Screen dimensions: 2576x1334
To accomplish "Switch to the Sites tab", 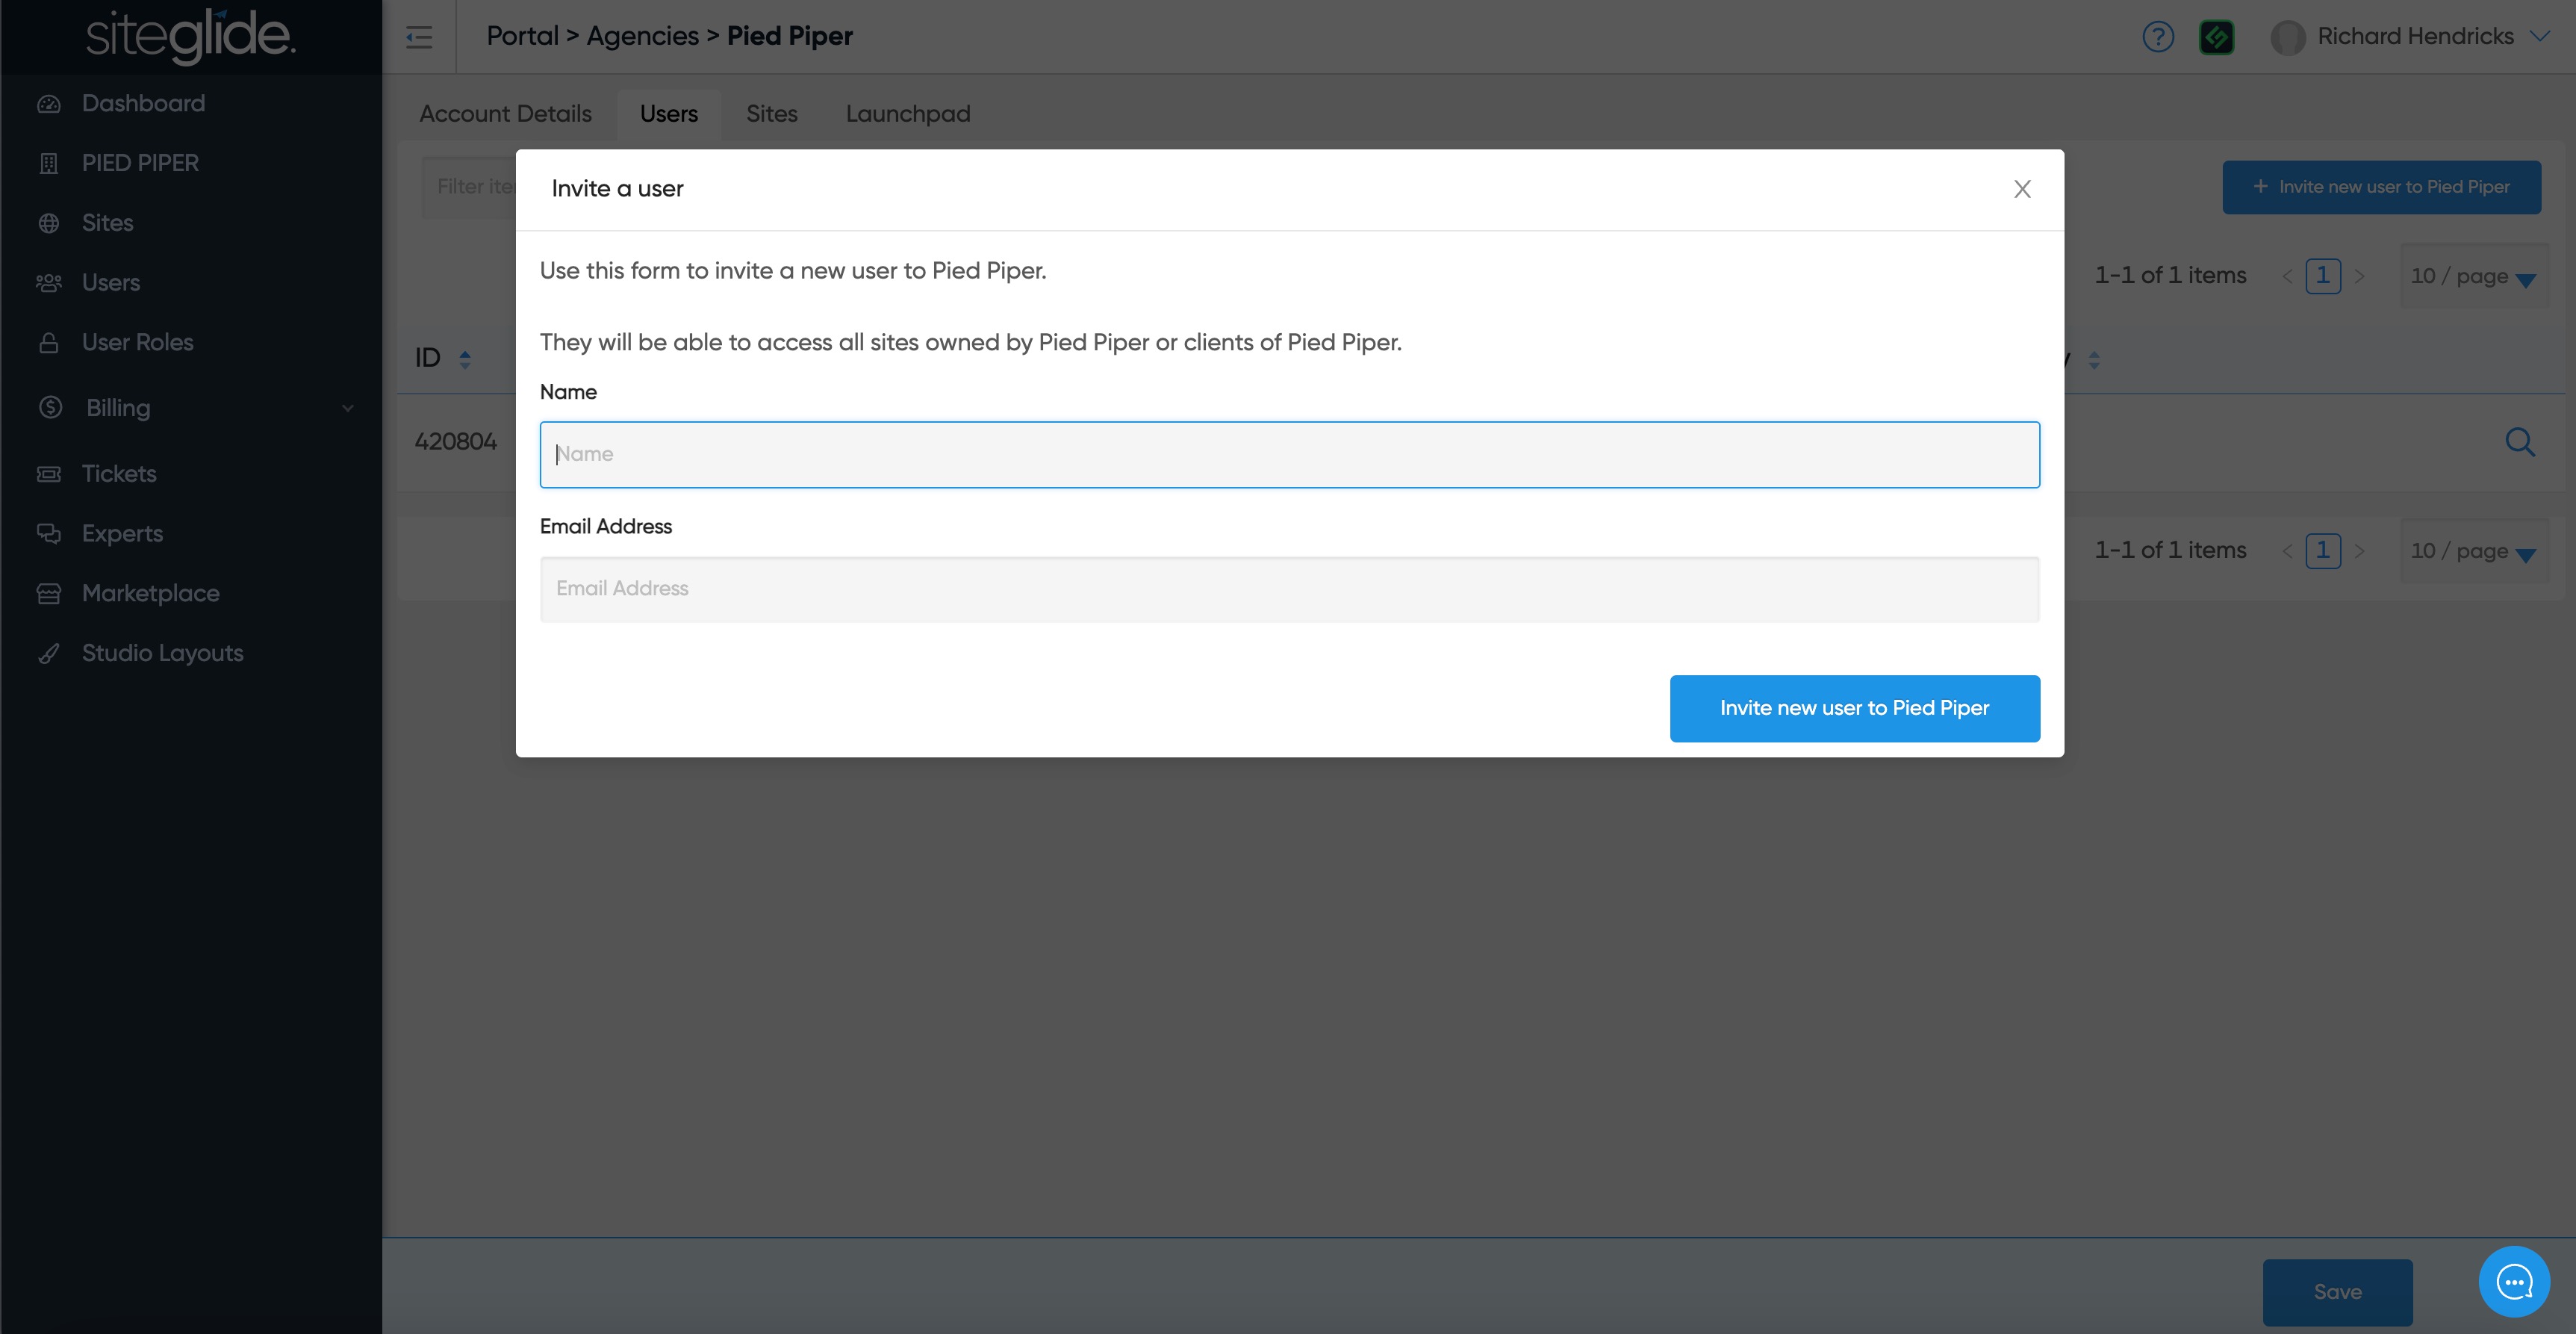I will (771, 114).
